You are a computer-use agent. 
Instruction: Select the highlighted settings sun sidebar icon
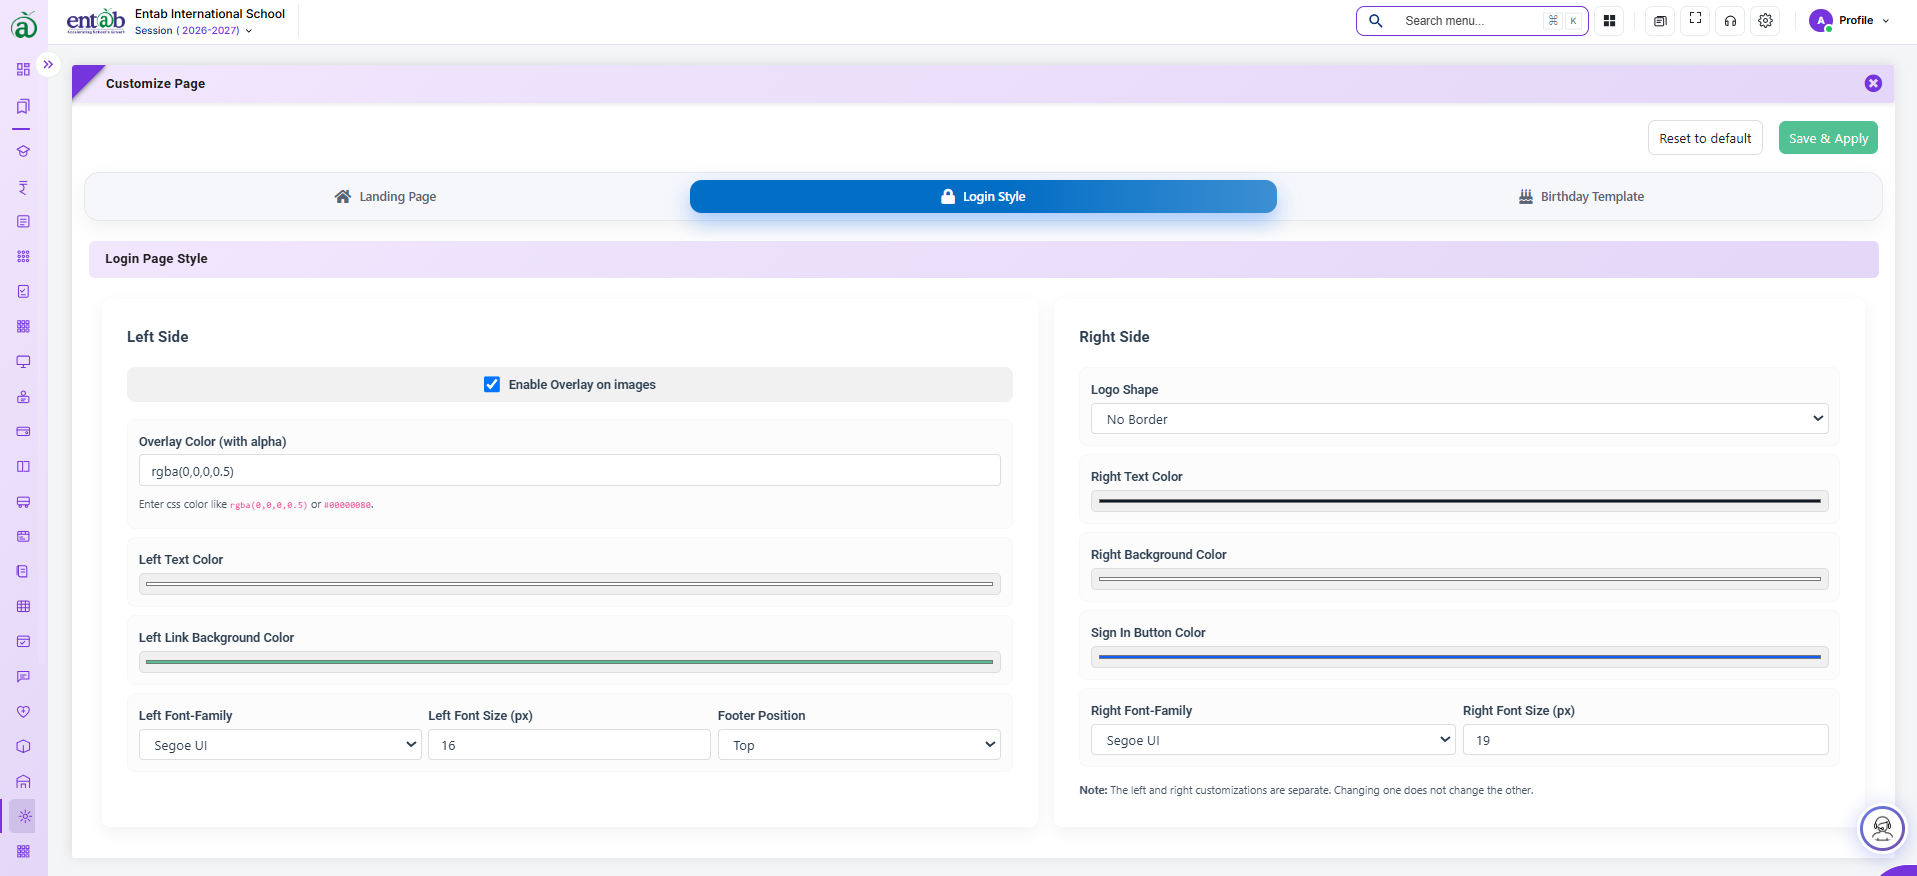[24, 816]
